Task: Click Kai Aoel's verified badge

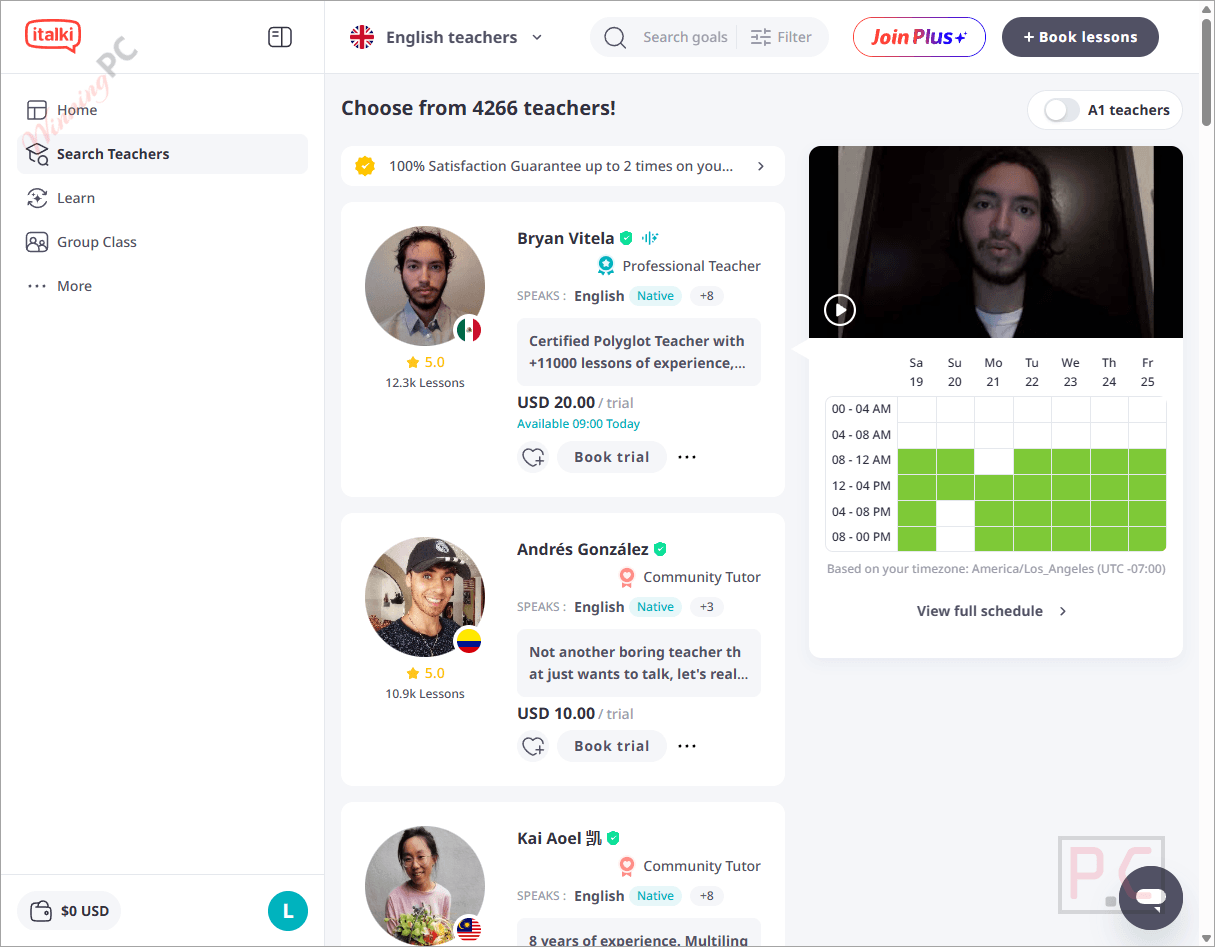Action: point(613,838)
